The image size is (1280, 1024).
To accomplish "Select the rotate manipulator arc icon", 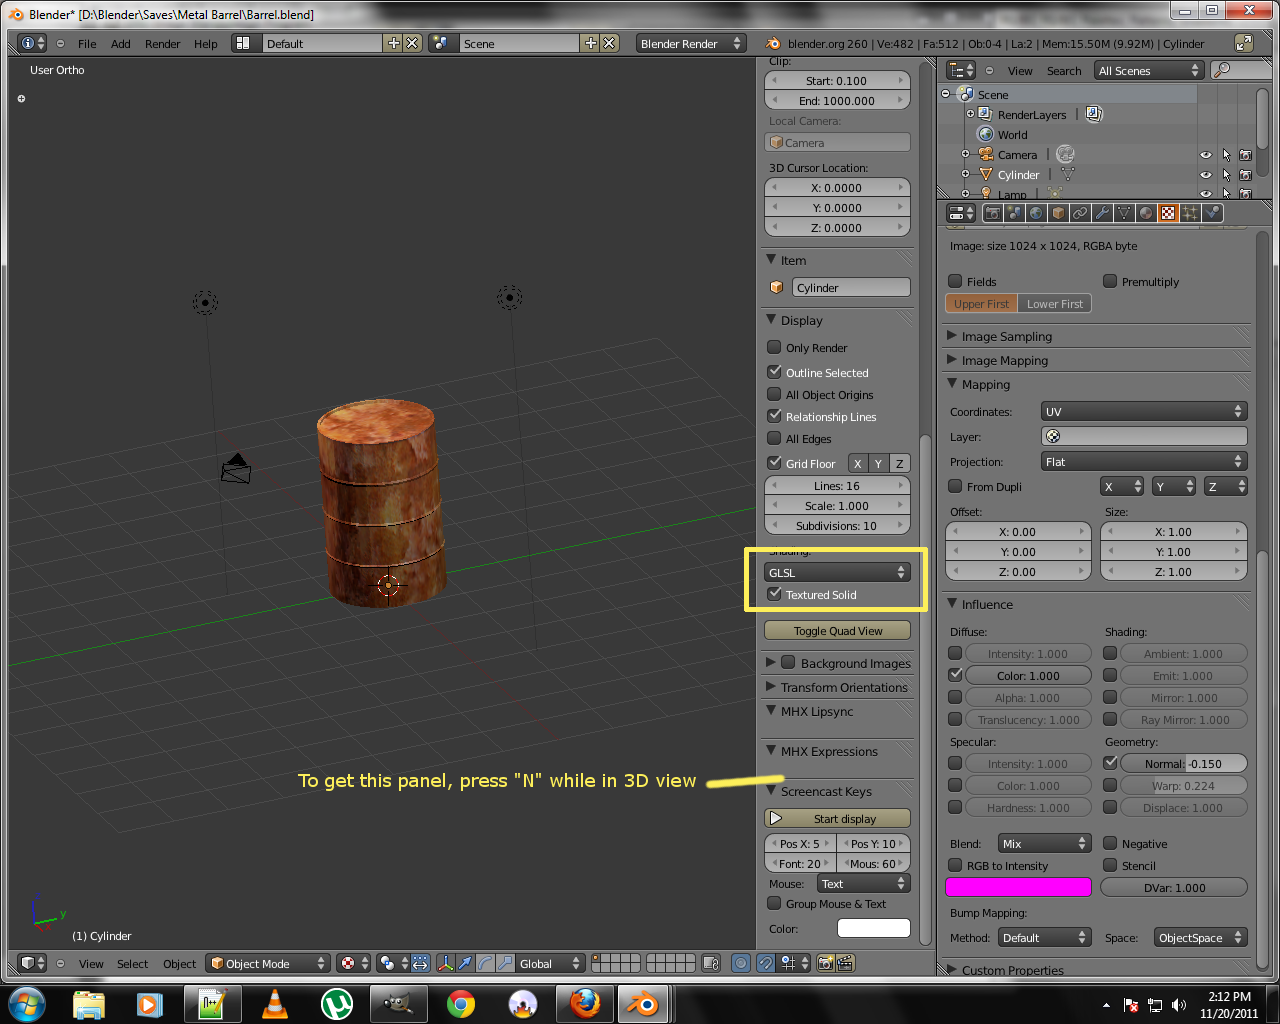I will pos(485,963).
